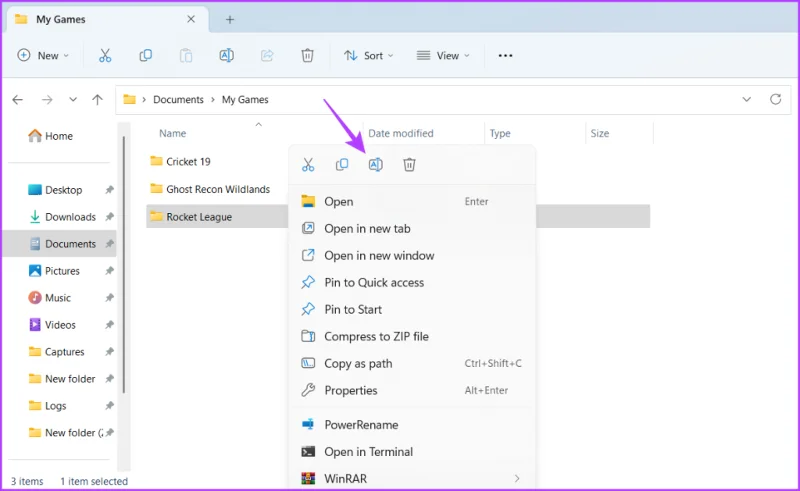
Task: Select Open in context menu
Action: [x=412, y=202]
